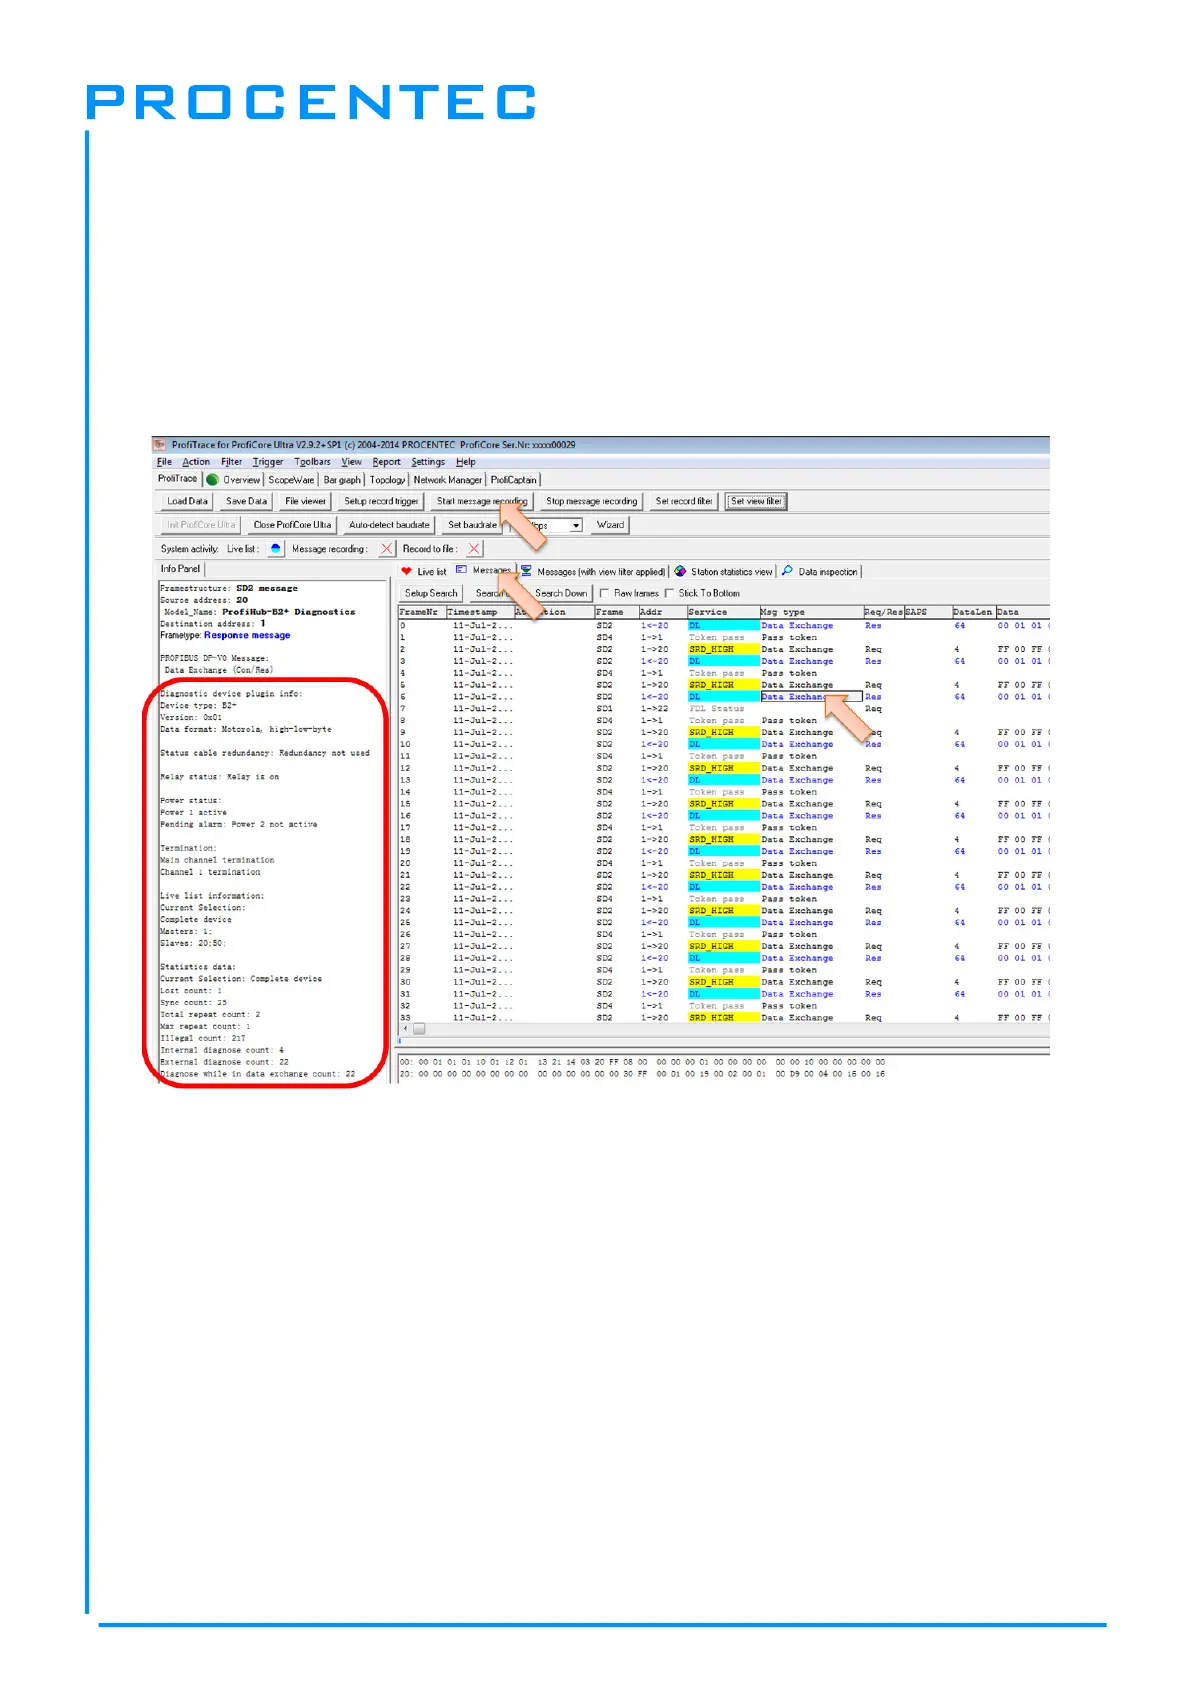1190x1684 pixels.
Task: Click the Station statistics view icon
Action: (x=680, y=571)
